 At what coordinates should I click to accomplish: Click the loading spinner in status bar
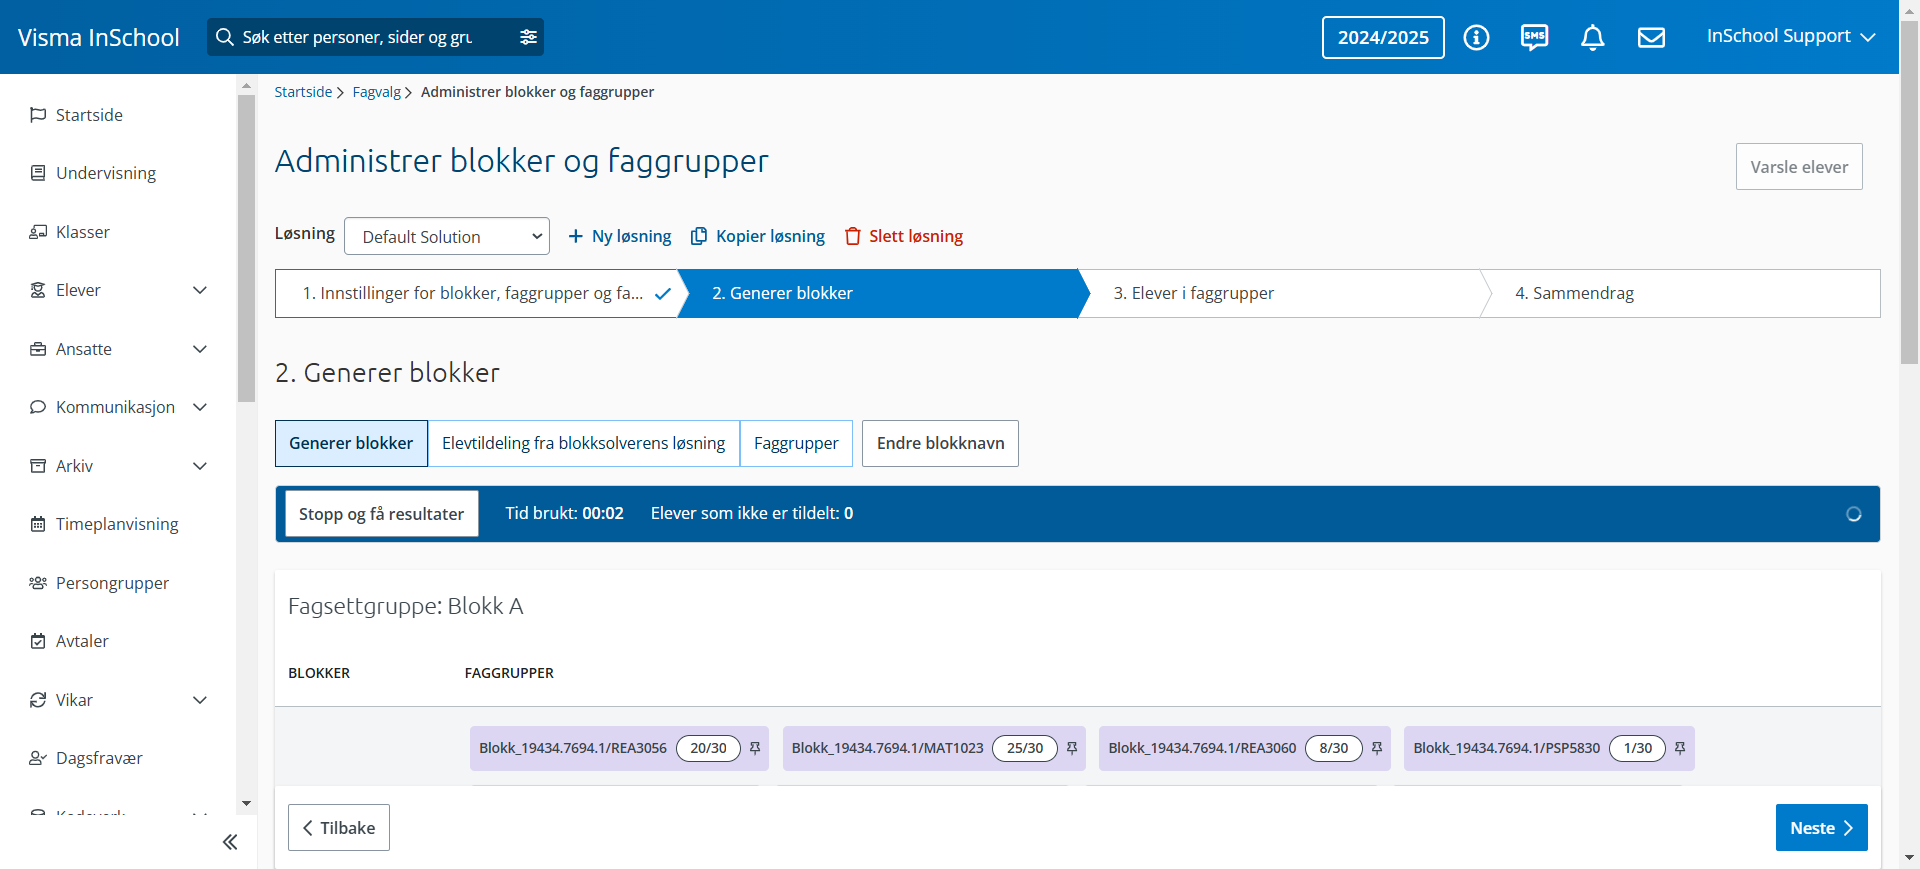point(1853,514)
